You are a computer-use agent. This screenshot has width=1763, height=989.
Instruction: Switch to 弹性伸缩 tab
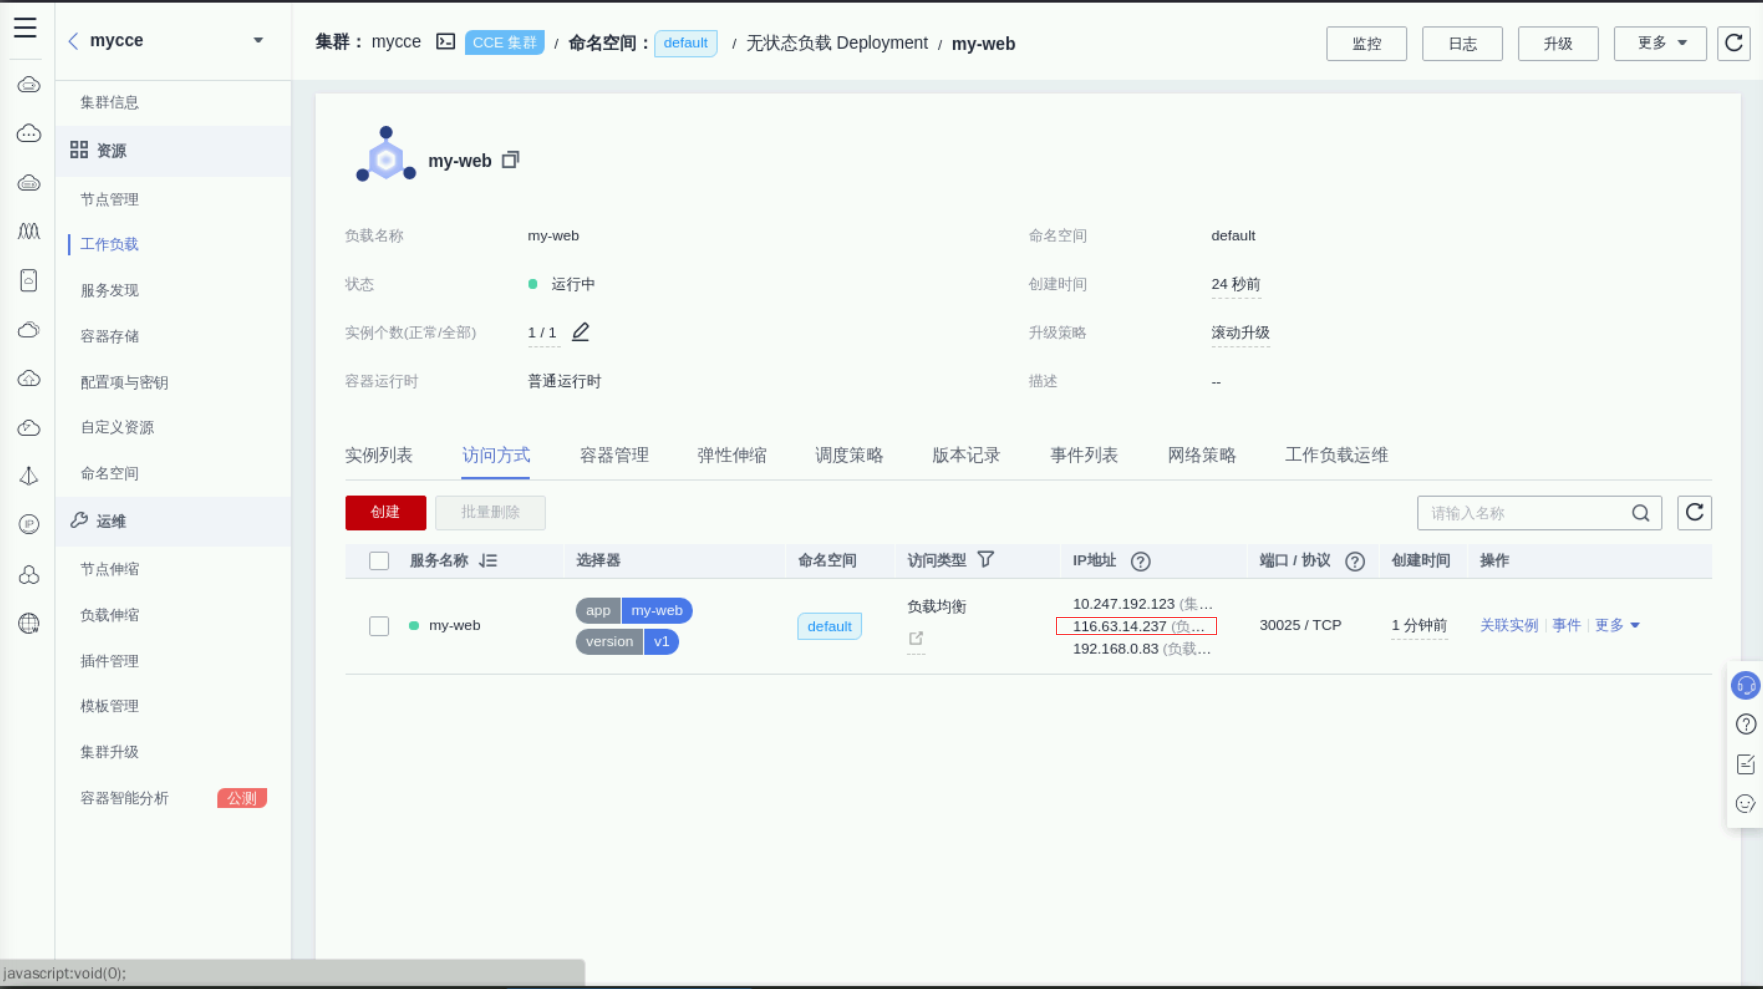(x=732, y=456)
